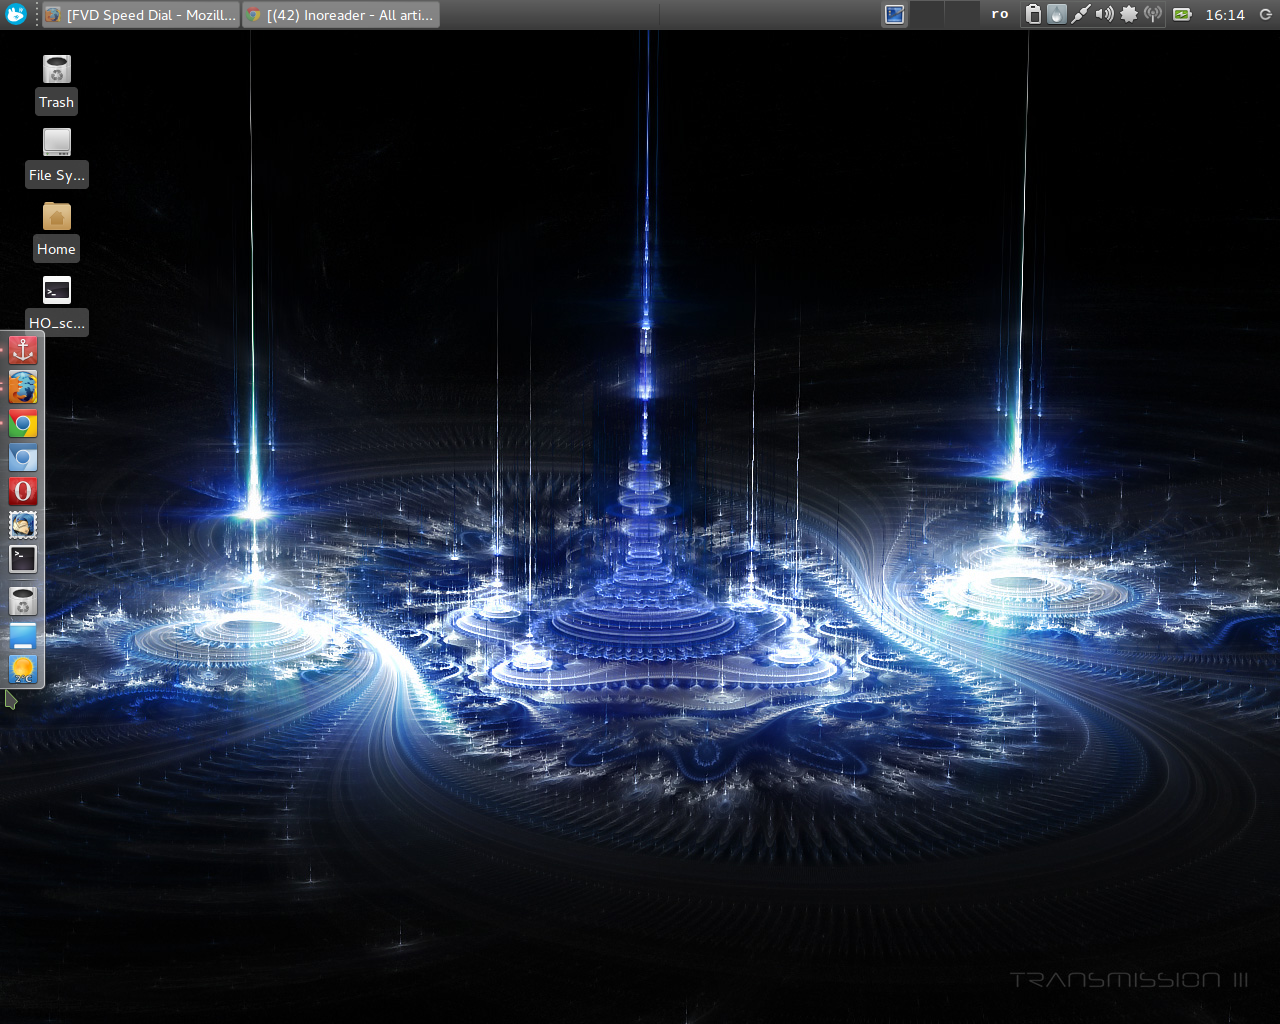Click the blue desktop icon in the dock
The width and height of the screenshot is (1280, 1024).
click(x=23, y=636)
